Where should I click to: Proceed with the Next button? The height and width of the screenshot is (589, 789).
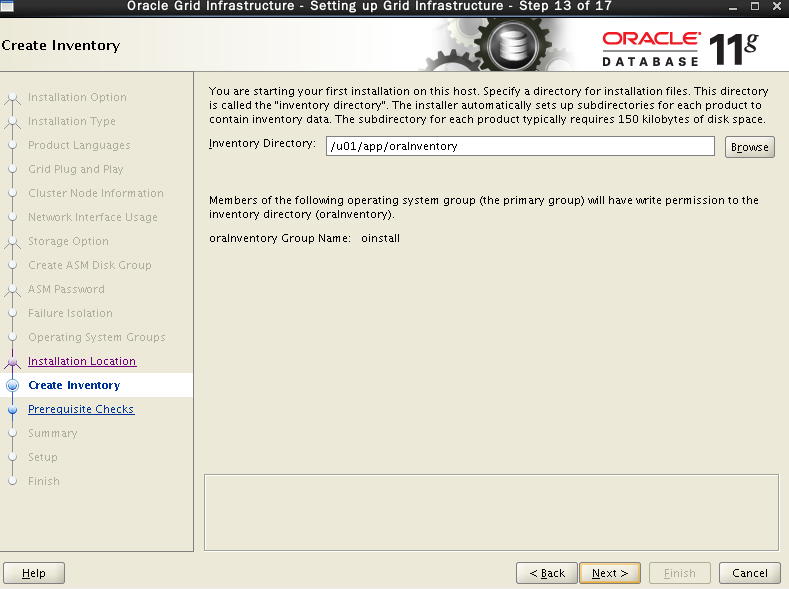click(610, 573)
